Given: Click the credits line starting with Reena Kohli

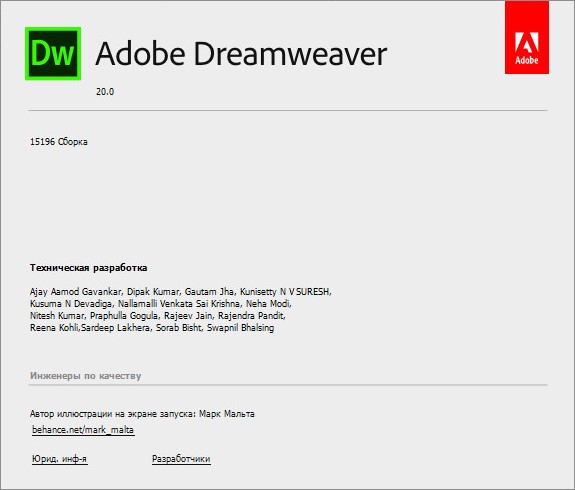Looking at the screenshot, I should pos(152,328).
